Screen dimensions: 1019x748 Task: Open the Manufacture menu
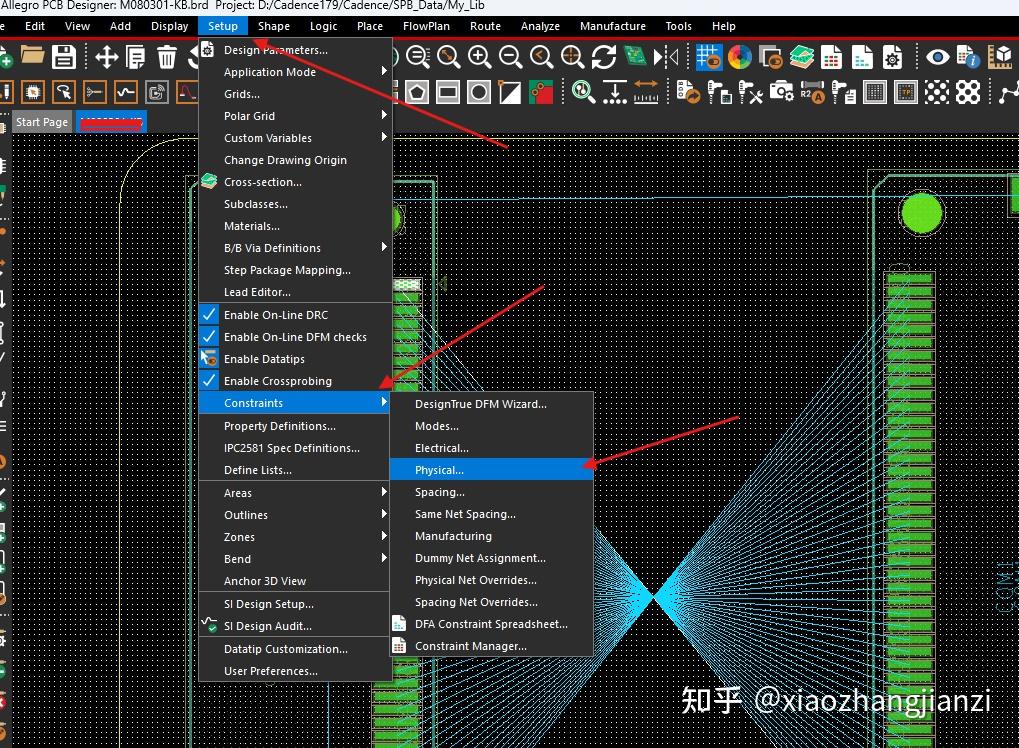613,26
